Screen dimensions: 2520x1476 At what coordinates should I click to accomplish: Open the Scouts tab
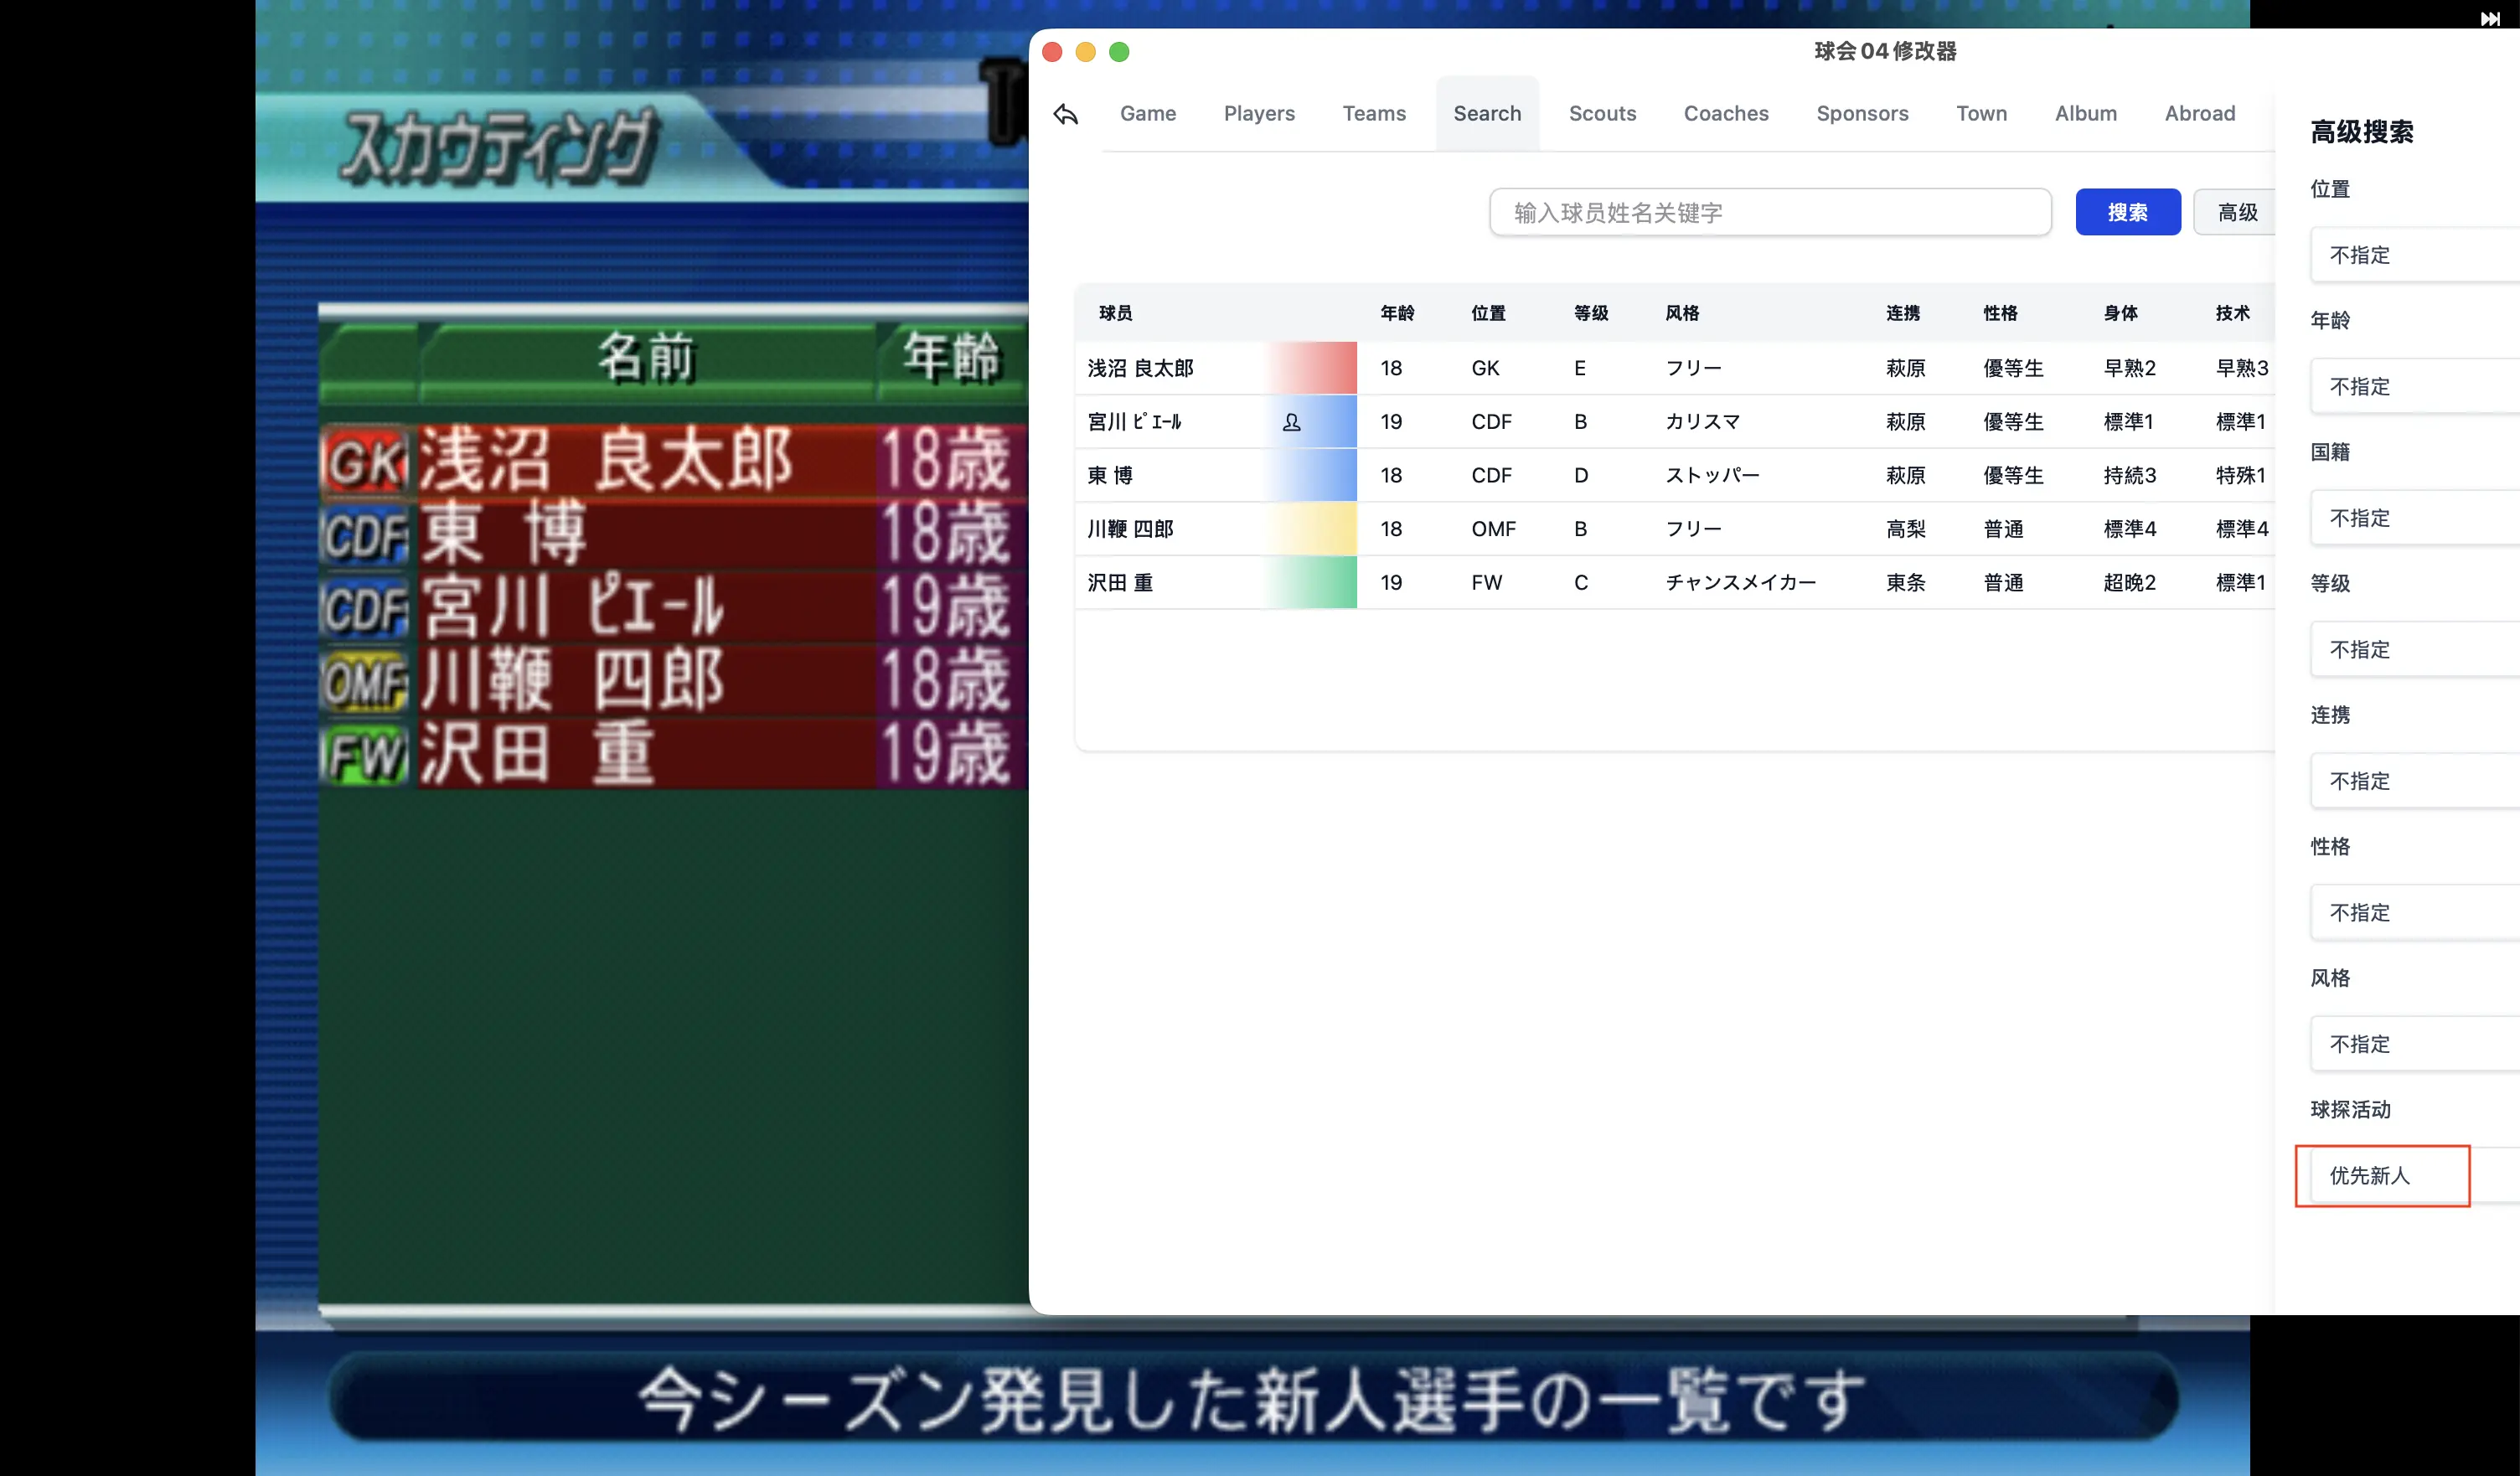tap(1602, 113)
